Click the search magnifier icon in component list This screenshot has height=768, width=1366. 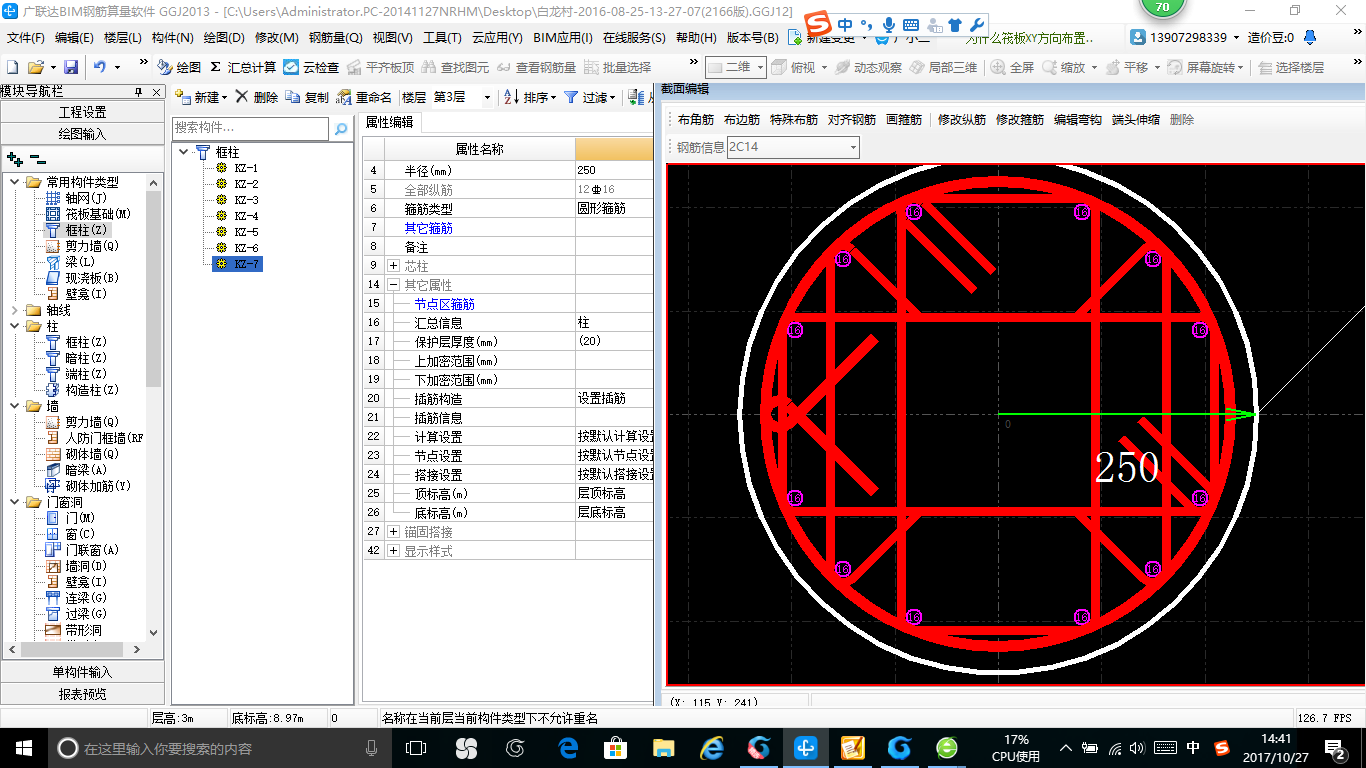tap(340, 128)
